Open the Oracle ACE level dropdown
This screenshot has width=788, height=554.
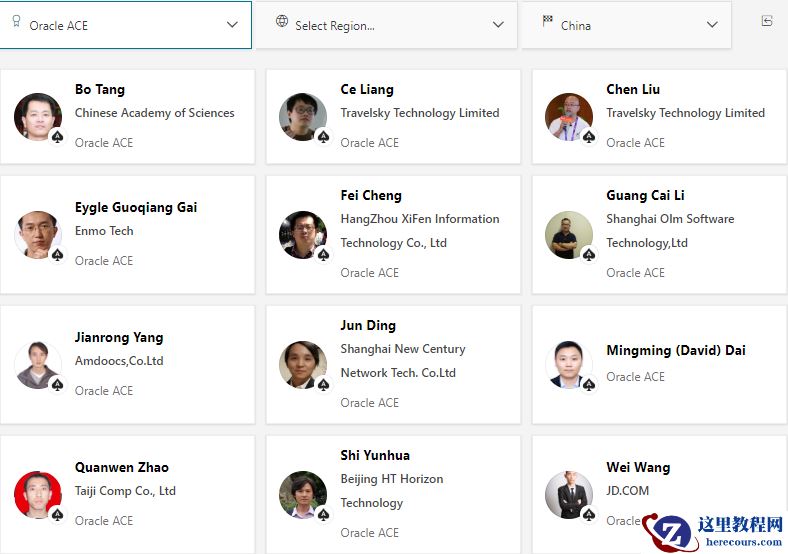(x=232, y=25)
